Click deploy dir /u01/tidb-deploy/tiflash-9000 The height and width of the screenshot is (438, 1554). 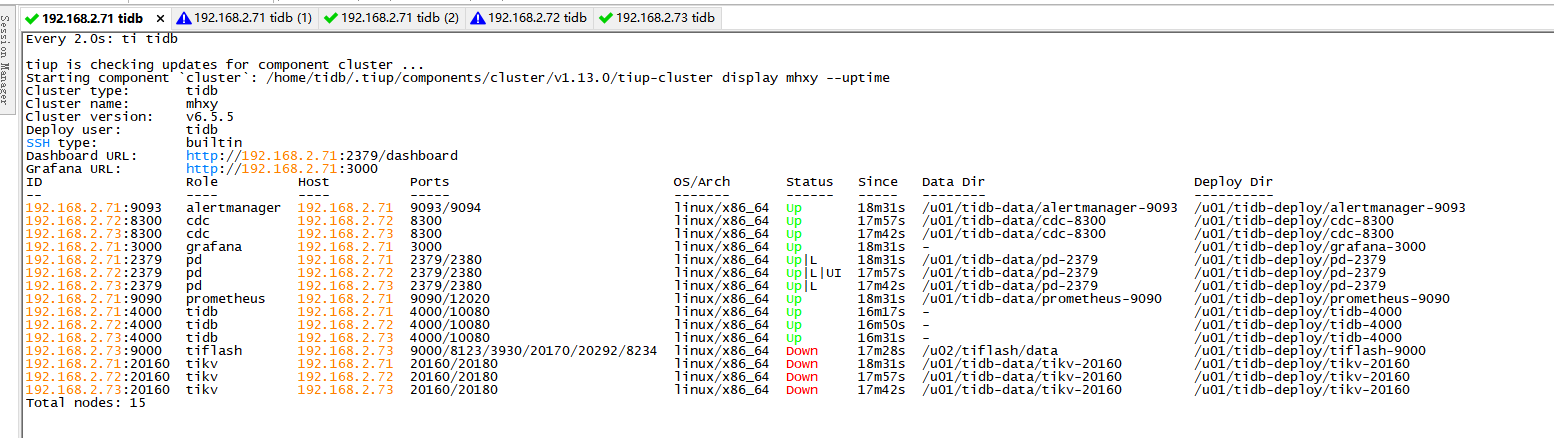[x=1310, y=351]
